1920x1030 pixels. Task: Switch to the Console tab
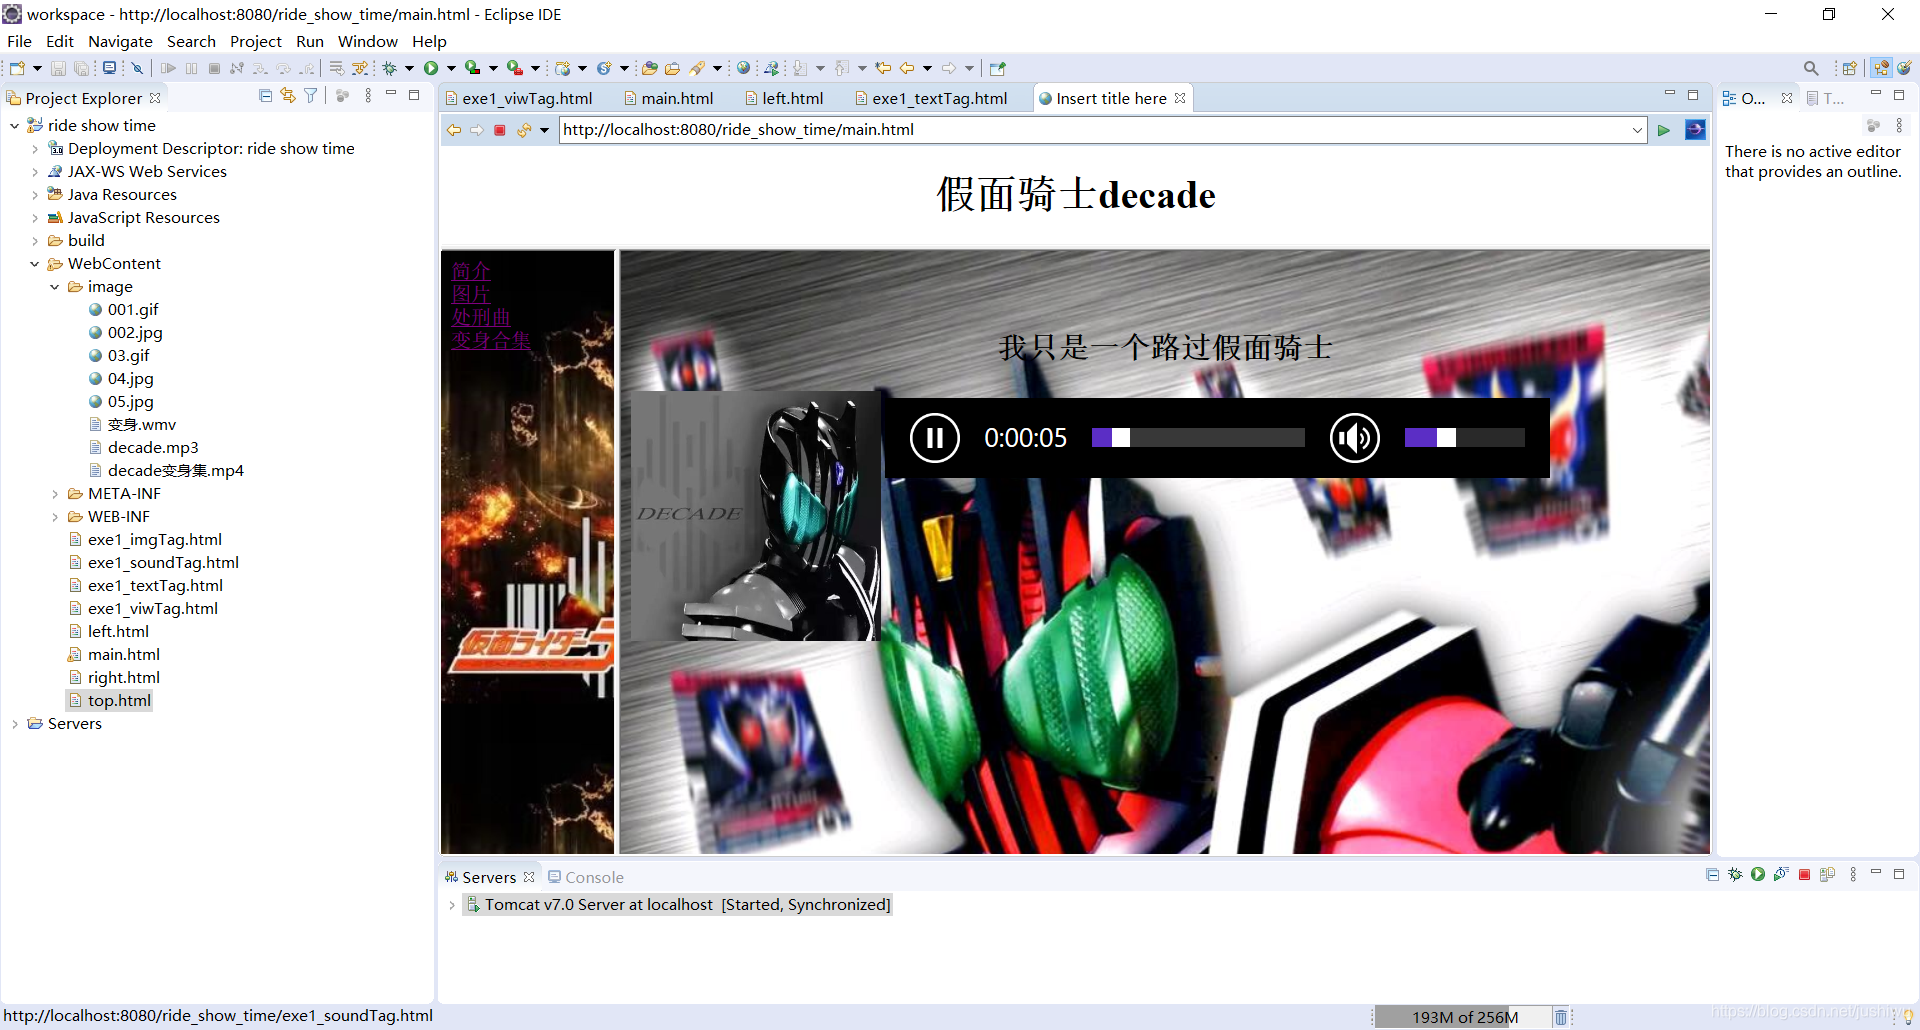click(x=586, y=877)
